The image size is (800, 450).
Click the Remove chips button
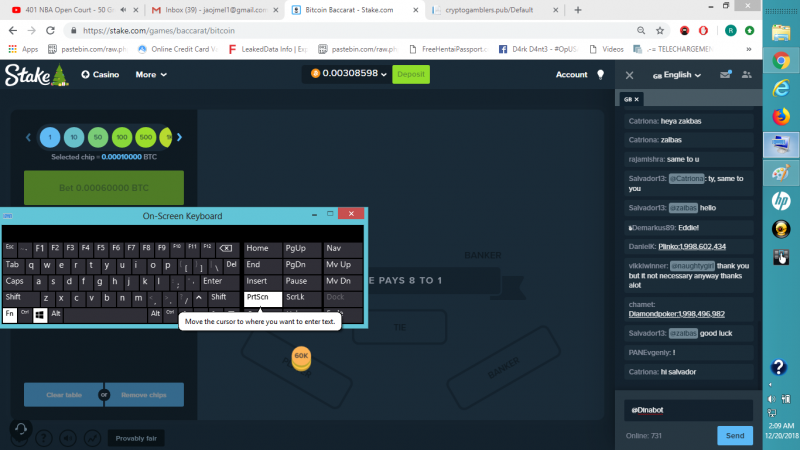click(x=144, y=395)
